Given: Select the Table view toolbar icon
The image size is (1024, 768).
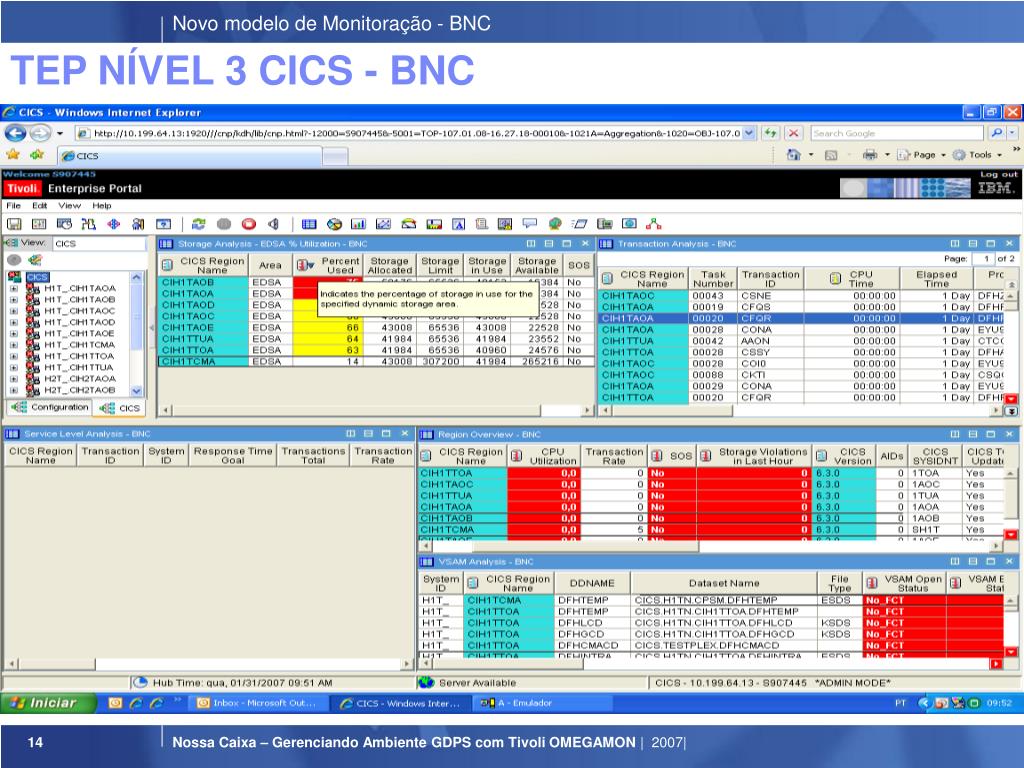Looking at the screenshot, I should pos(309,224).
